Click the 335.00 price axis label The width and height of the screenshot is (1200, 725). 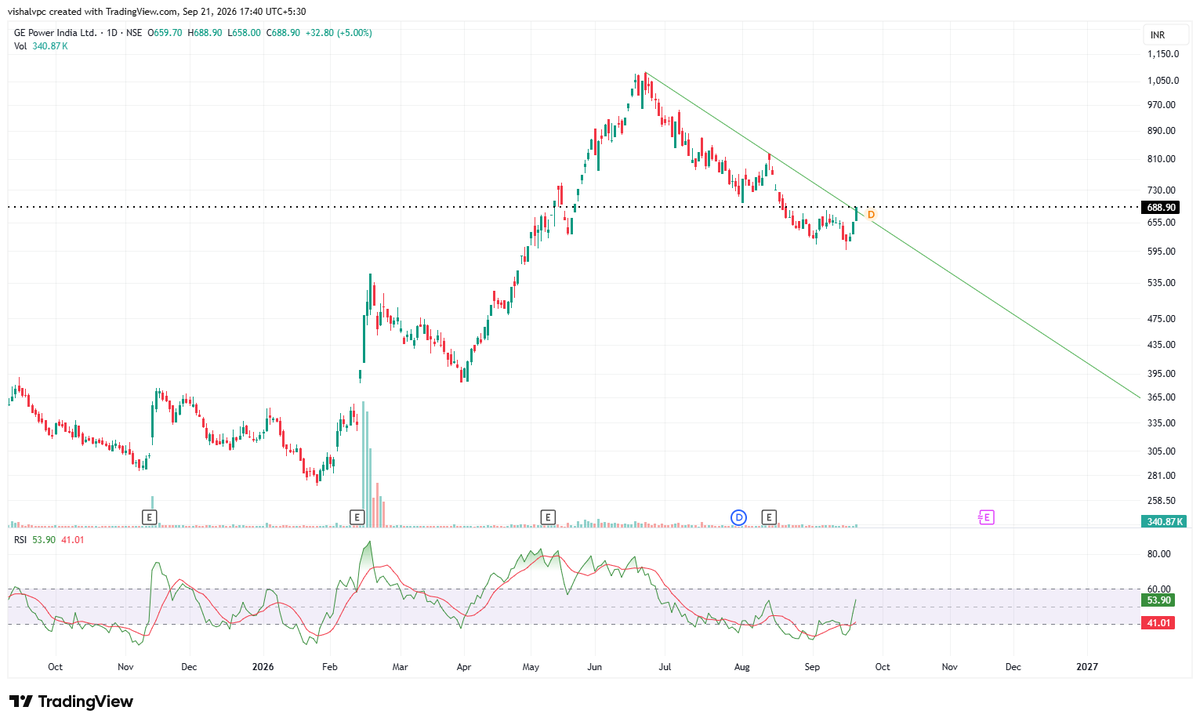click(x=1163, y=423)
